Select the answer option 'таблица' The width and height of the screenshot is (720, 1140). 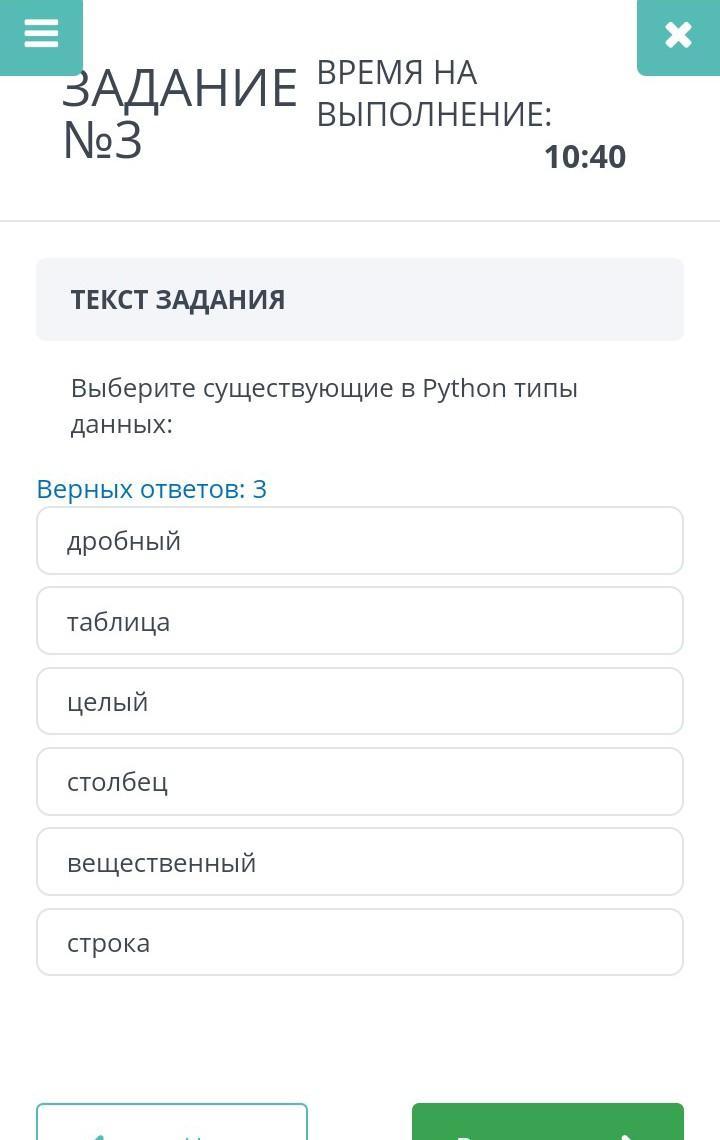tap(359, 621)
